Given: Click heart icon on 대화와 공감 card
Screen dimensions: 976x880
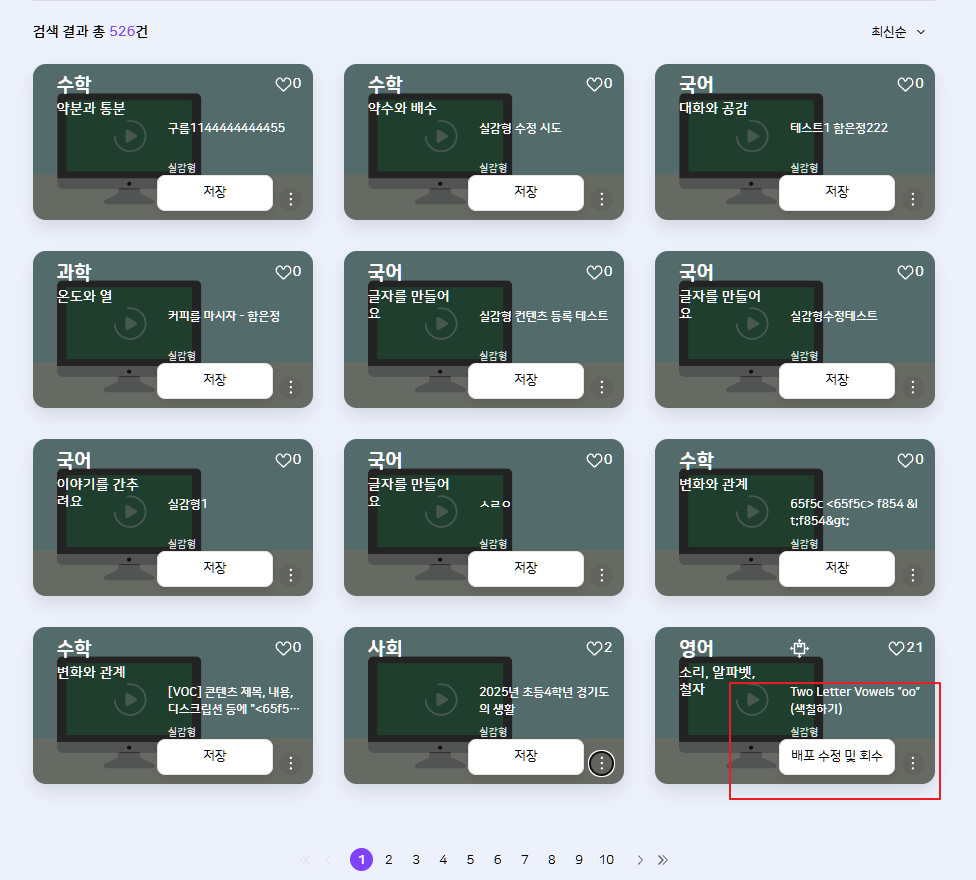Looking at the screenshot, I should pos(904,84).
